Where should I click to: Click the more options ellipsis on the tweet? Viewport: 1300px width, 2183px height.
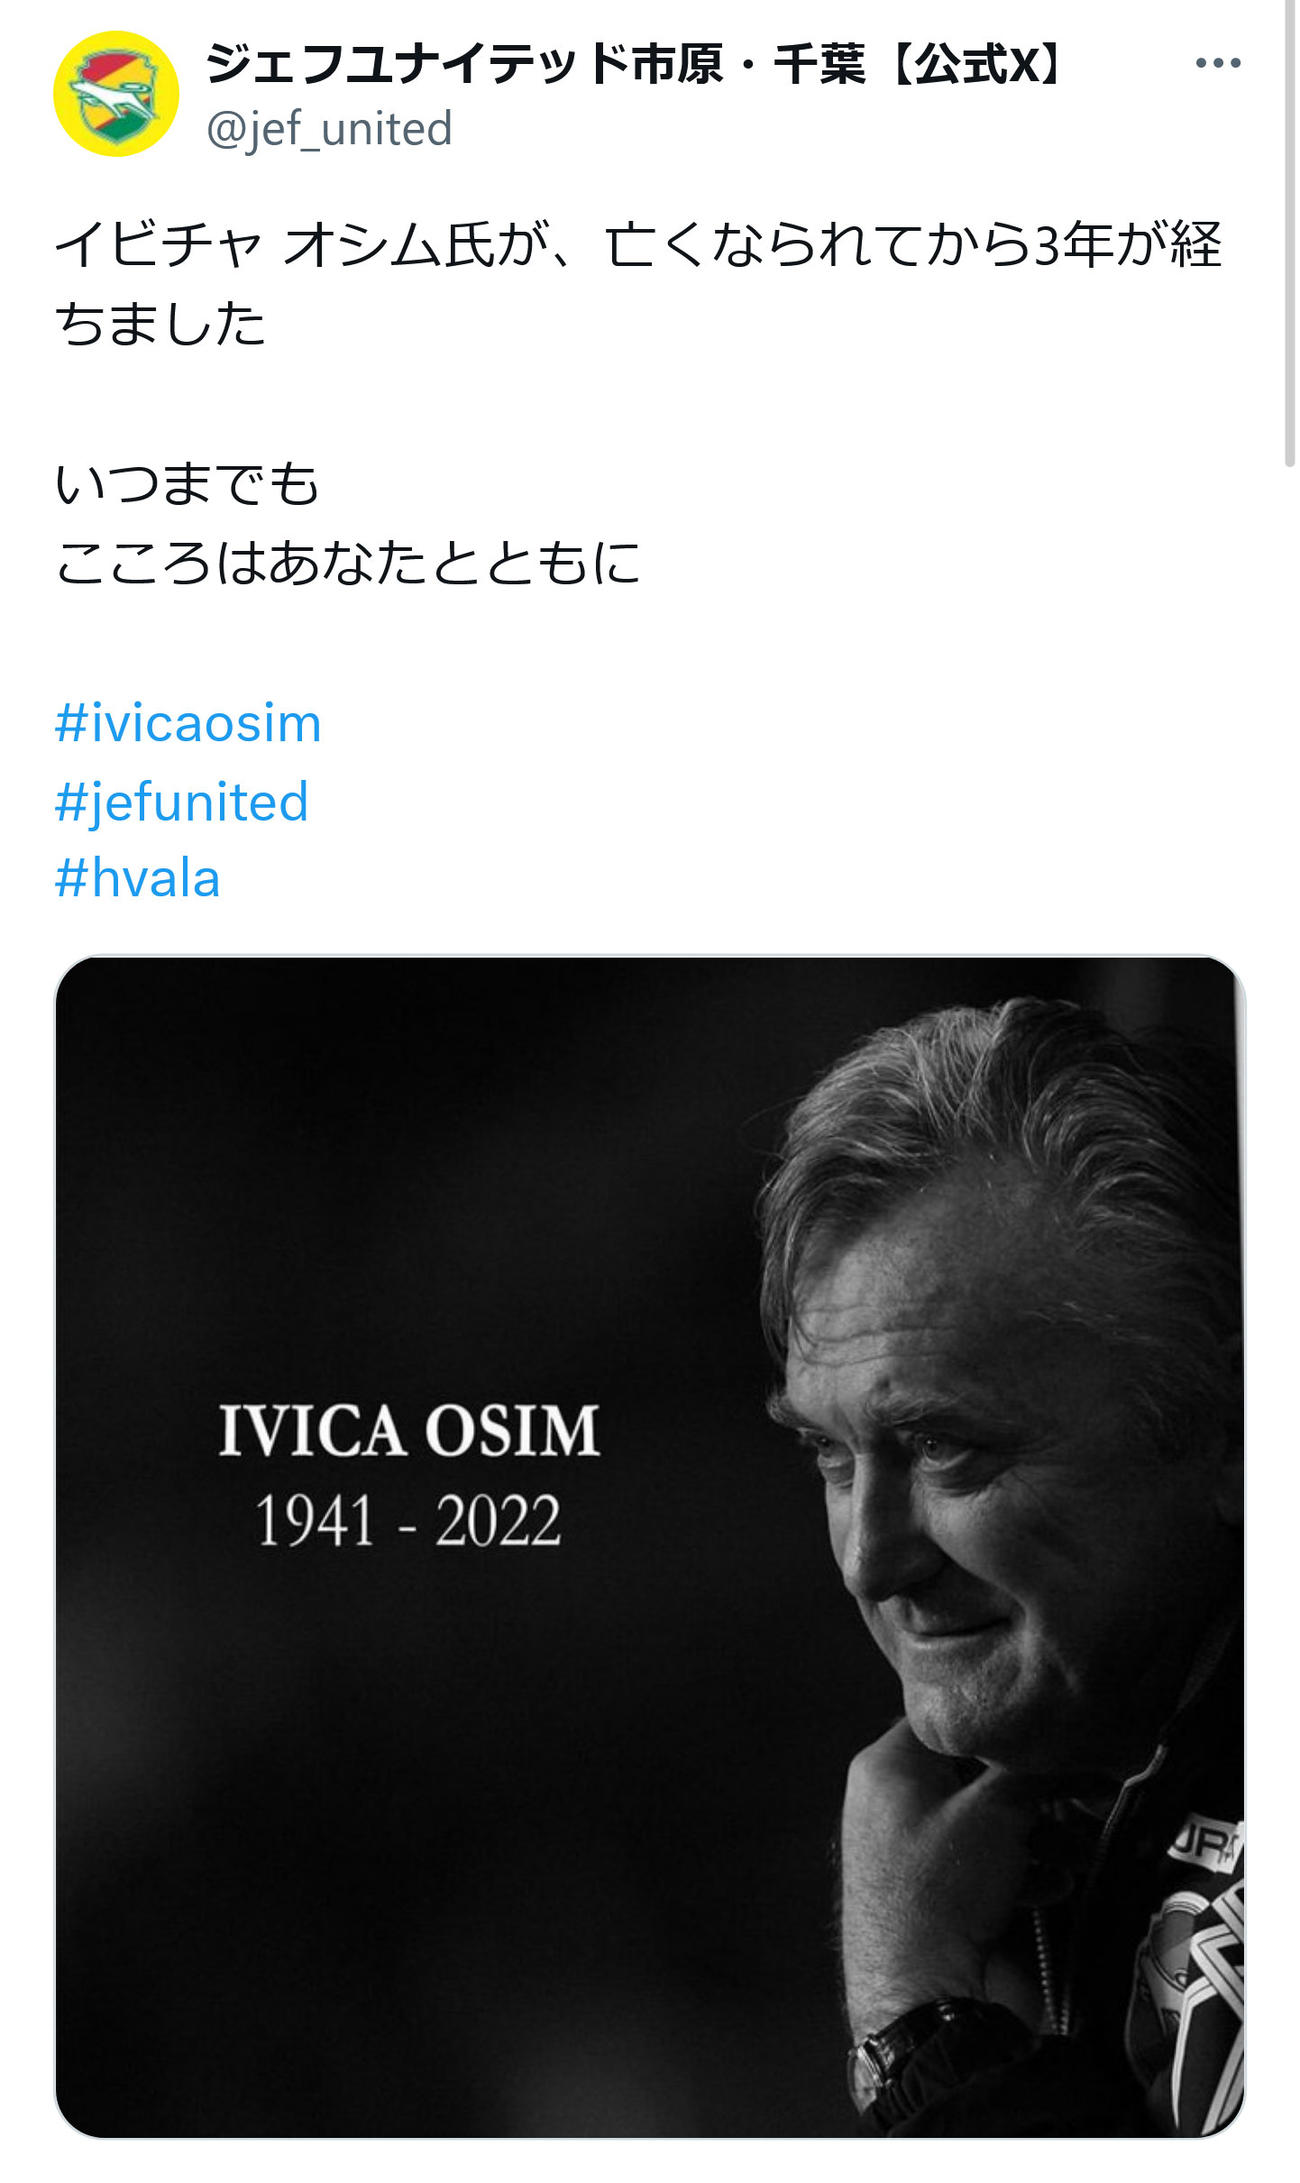pos(1216,62)
